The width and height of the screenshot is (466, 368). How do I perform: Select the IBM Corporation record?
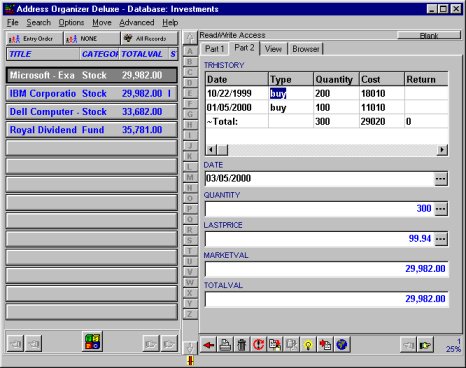pyautogui.click(x=92, y=94)
